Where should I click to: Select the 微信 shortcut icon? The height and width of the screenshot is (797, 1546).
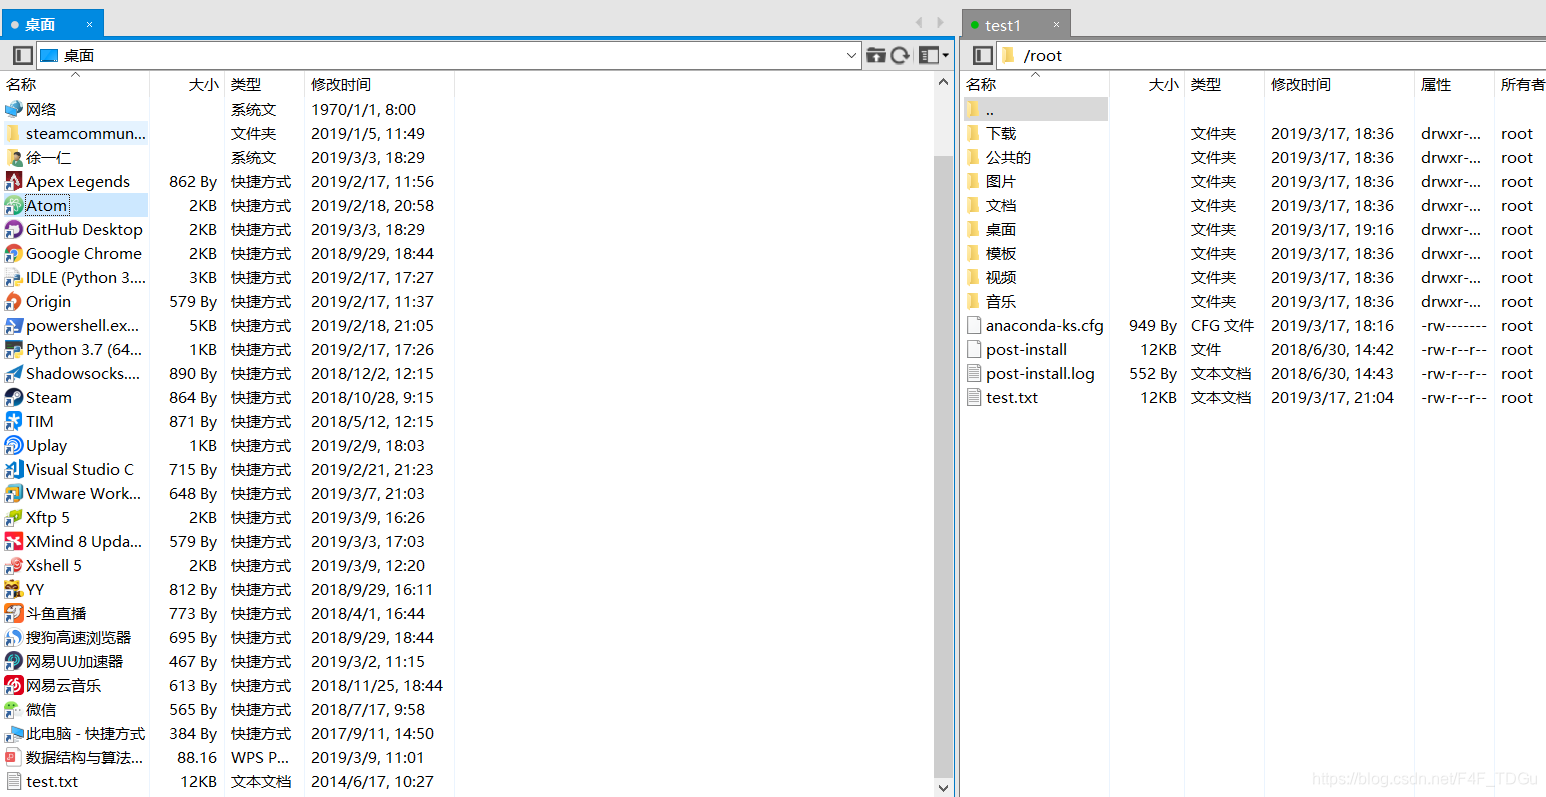(x=13, y=709)
